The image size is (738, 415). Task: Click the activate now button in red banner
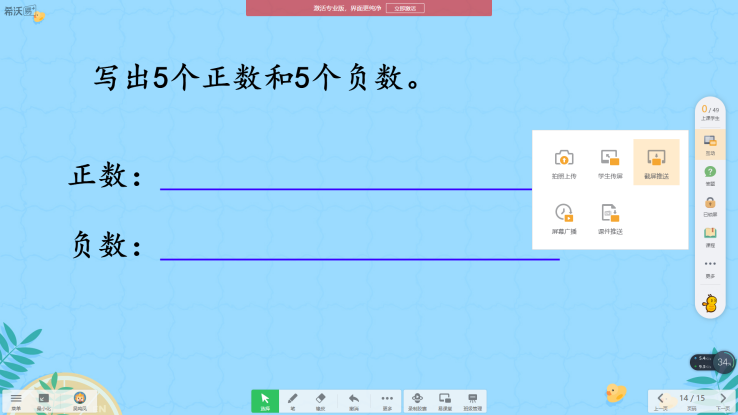[405, 8]
